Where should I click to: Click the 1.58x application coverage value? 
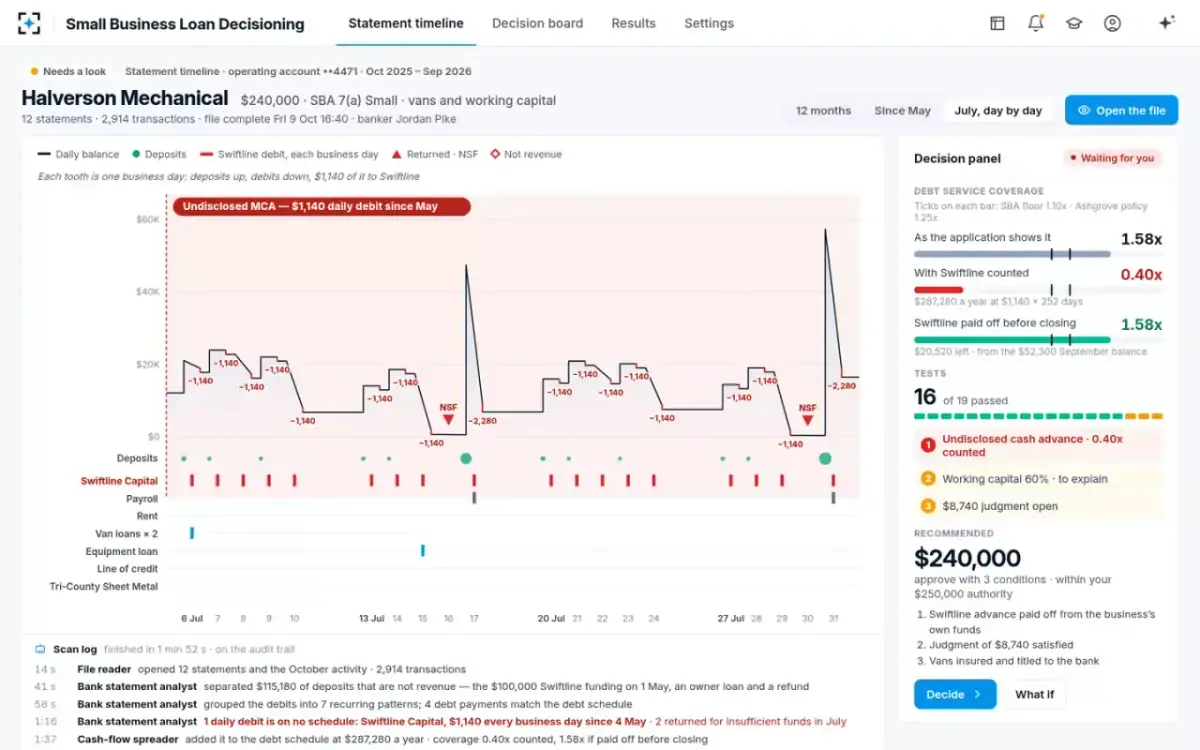pyautogui.click(x=1141, y=239)
